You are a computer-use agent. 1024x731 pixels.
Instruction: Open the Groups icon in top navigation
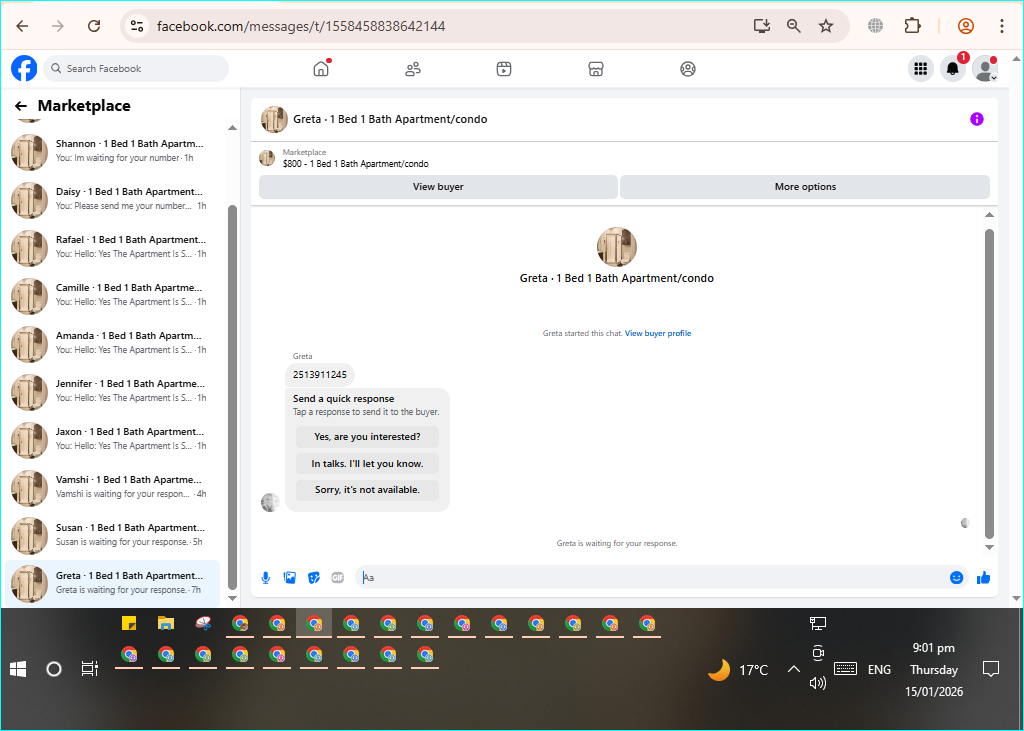tap(688, 69)
